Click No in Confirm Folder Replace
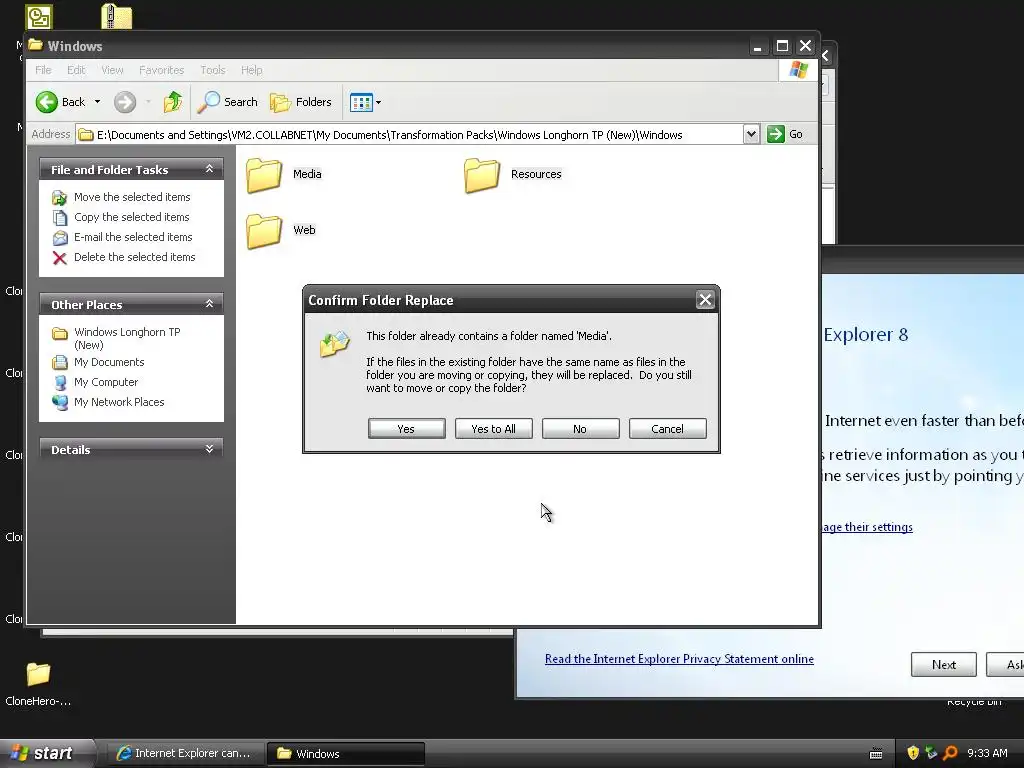The image size is (1024, 768). (580, 429)
